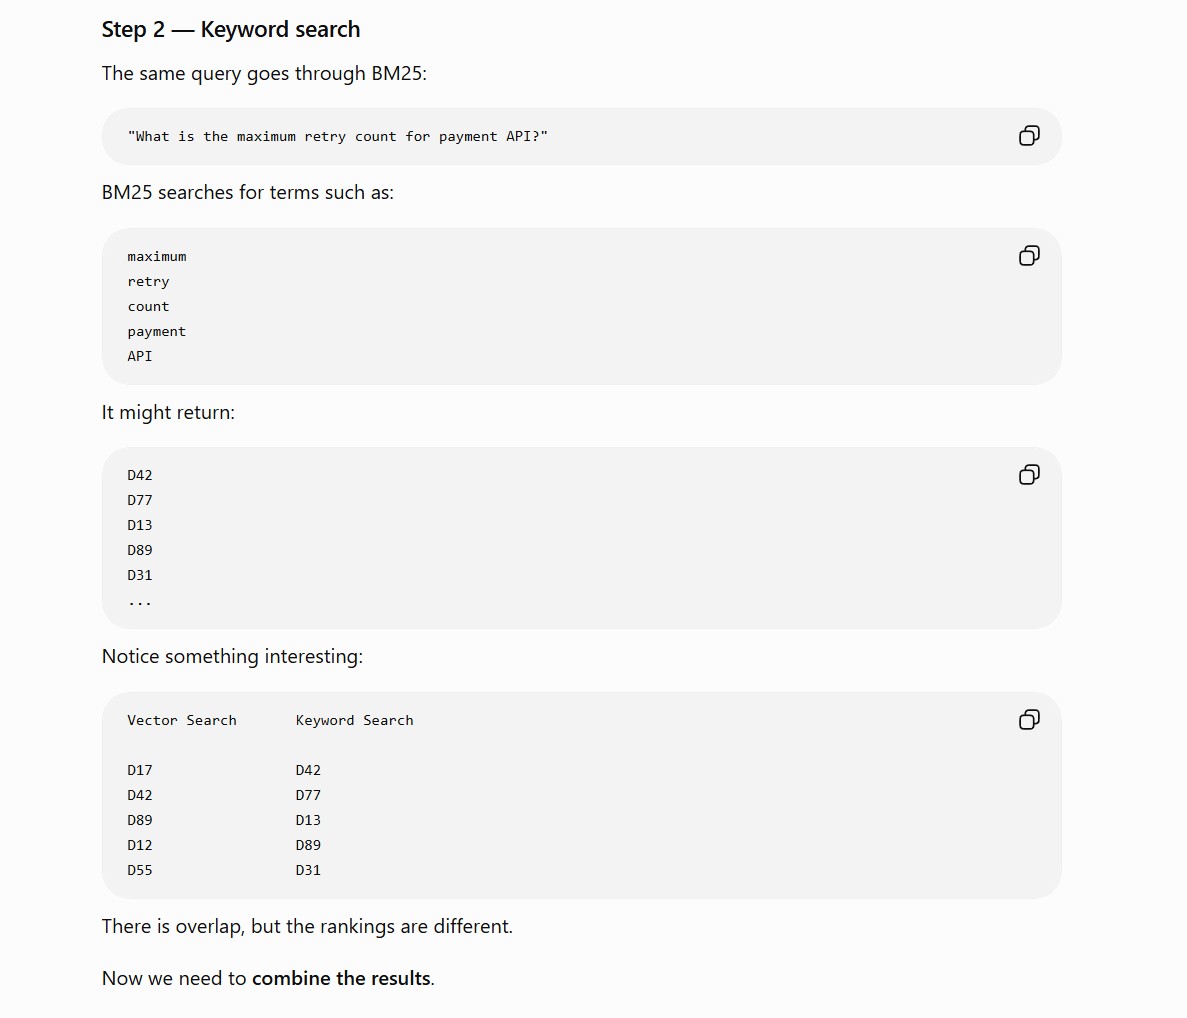Copy the Vector vs Keyword Search comparison block
The height and width of the screenshot is (1018, 1187).
[x=1029, y=720]
